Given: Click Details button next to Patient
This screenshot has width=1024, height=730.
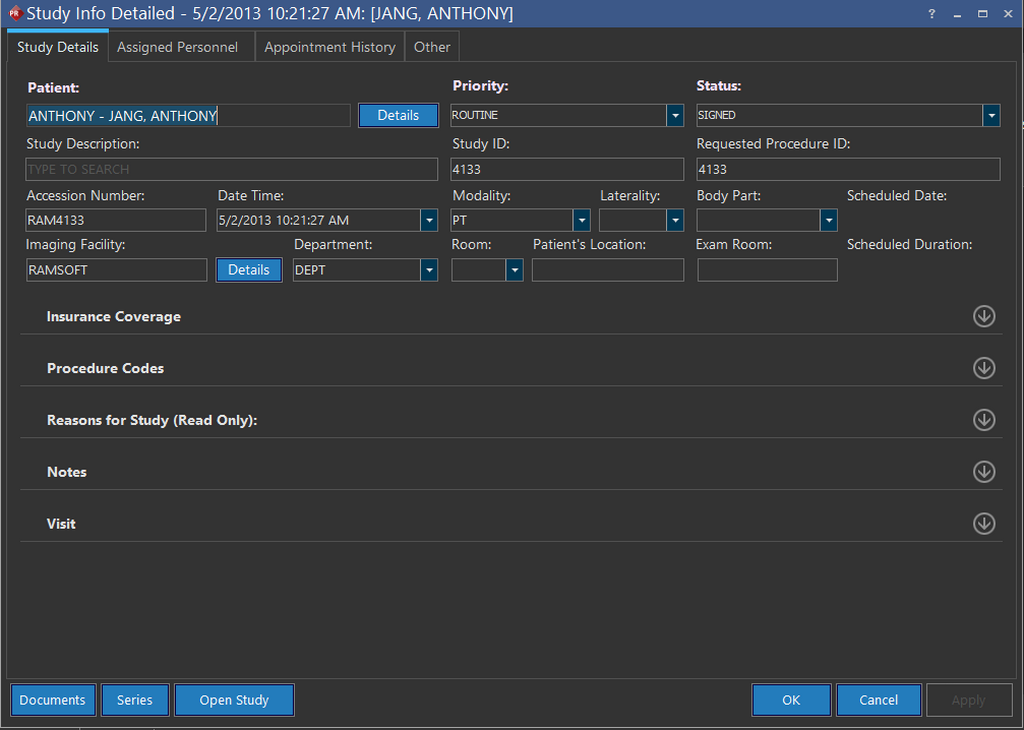Looking at the screenshot, I should 398,116.
